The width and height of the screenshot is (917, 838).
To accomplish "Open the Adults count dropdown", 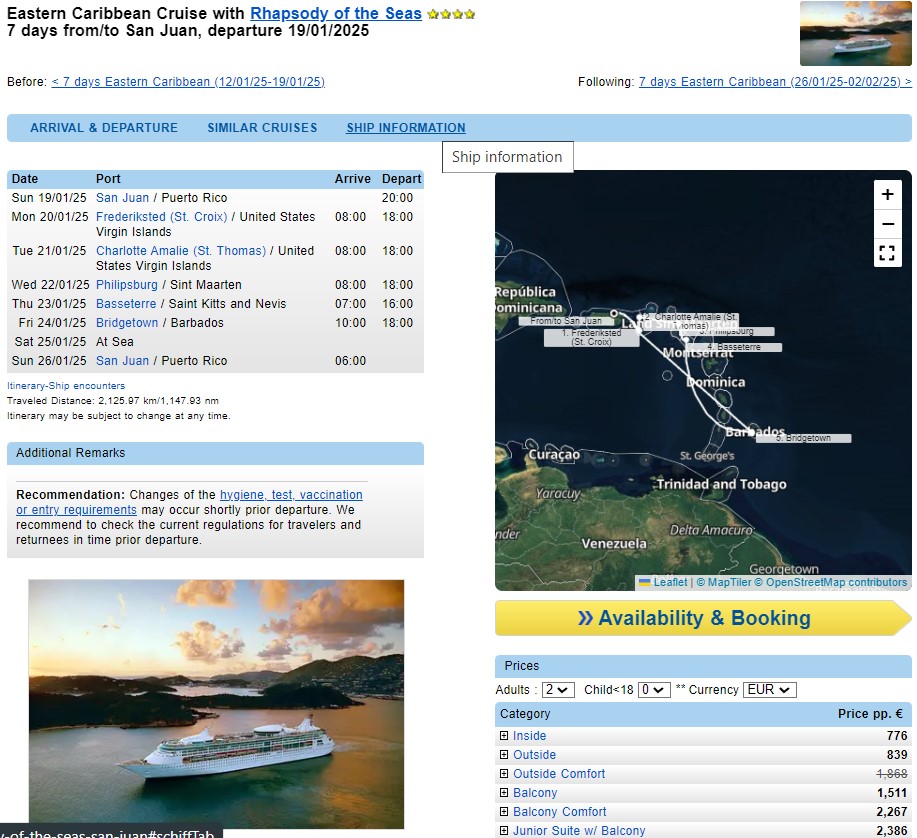I will (x=558, y=689).
